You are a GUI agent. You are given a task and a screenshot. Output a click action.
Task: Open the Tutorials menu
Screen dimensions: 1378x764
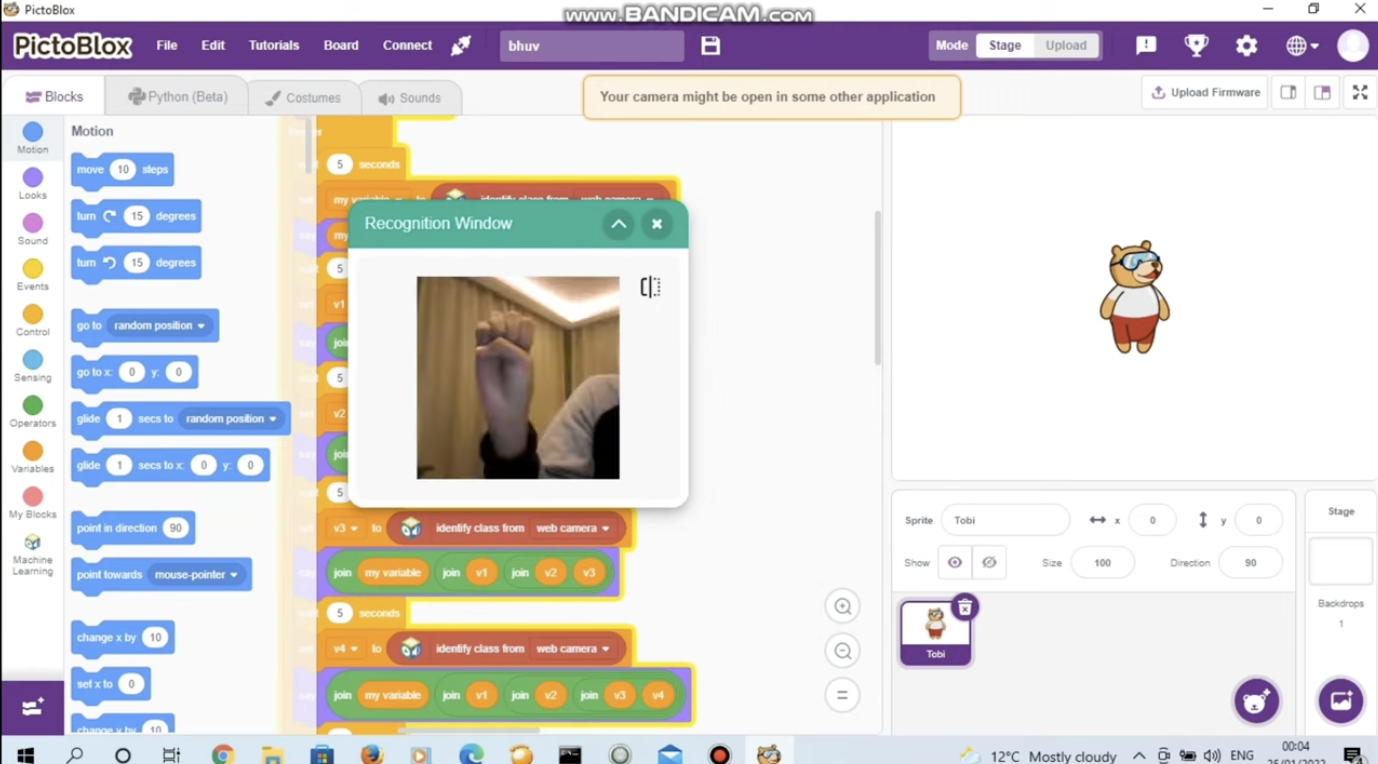[273, 45]
